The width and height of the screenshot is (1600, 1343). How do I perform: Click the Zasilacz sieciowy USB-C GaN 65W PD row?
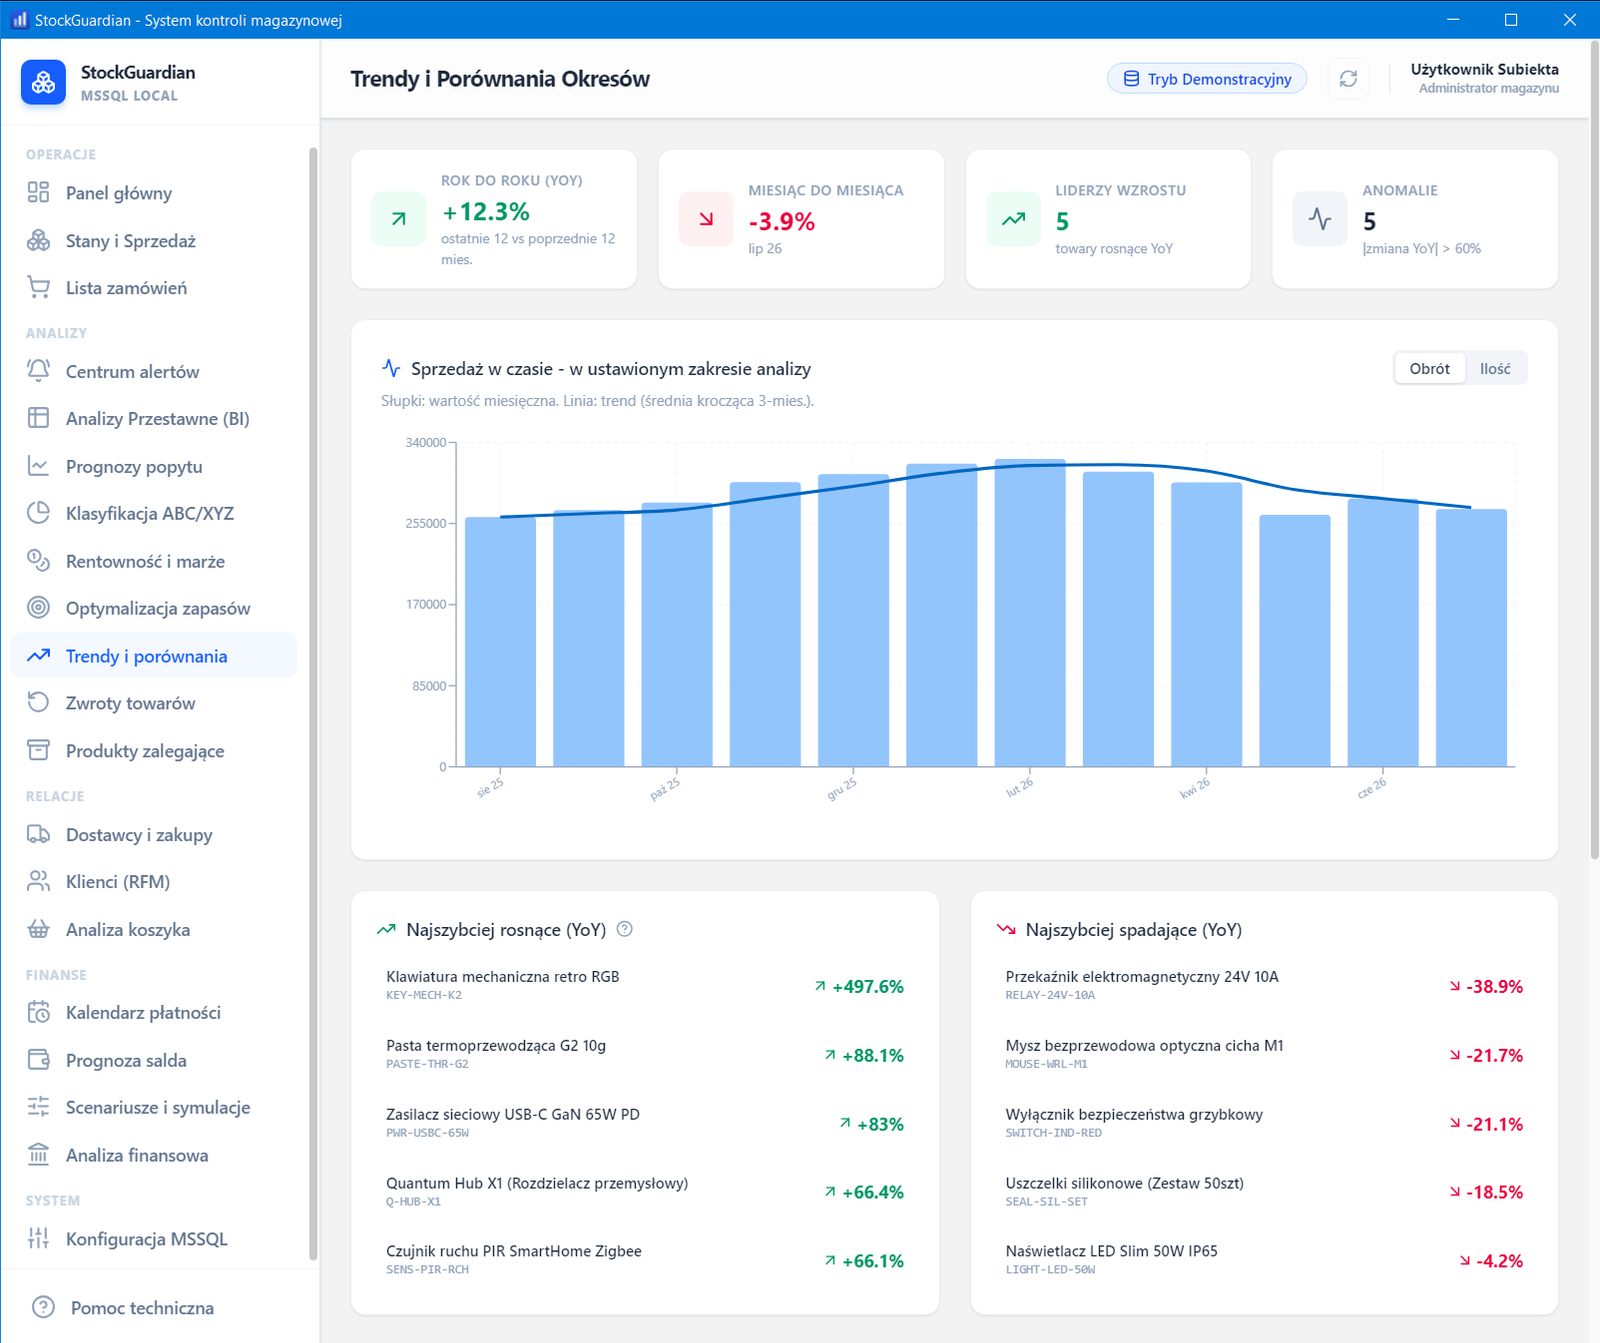click(645, 1124)
